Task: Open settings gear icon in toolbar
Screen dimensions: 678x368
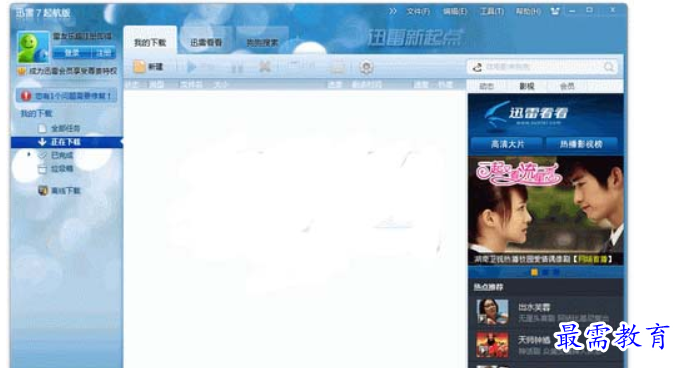Action: (x=366, y=67)
